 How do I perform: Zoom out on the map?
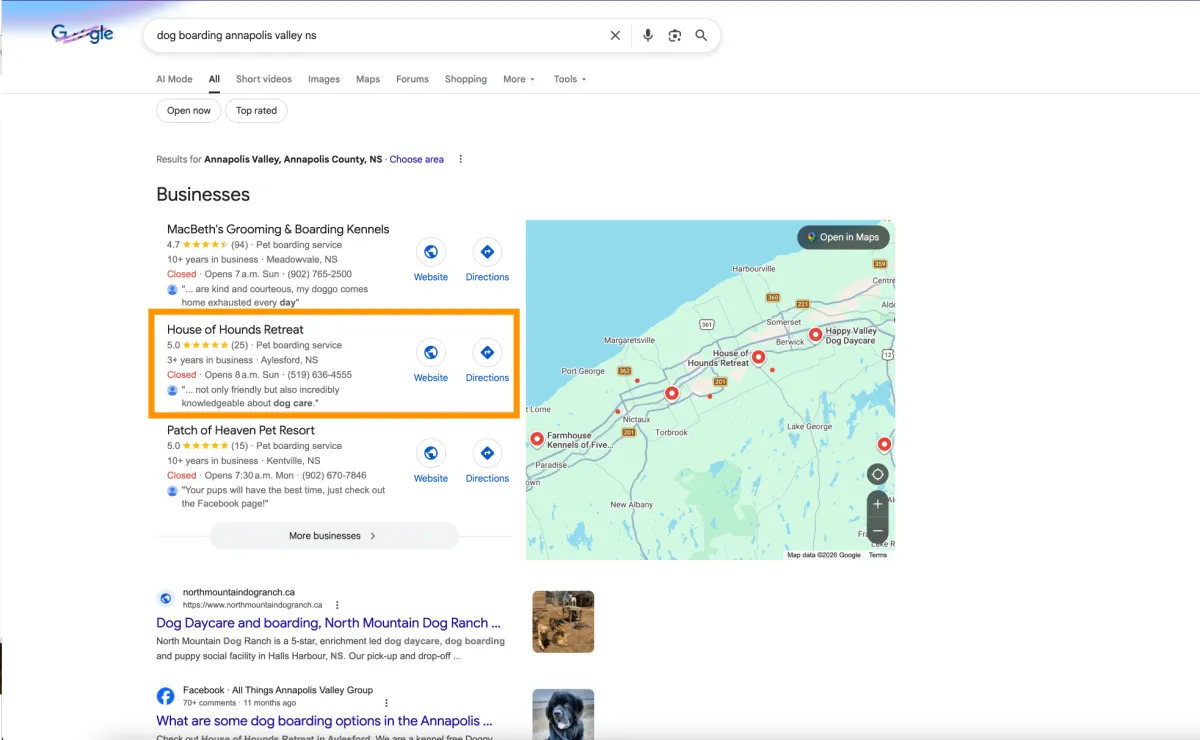[877, 530]
